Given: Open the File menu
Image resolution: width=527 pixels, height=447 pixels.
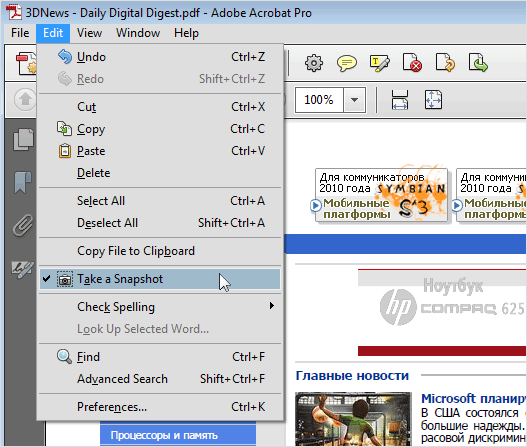Looking at the screenshot, I should pos(20,33).
